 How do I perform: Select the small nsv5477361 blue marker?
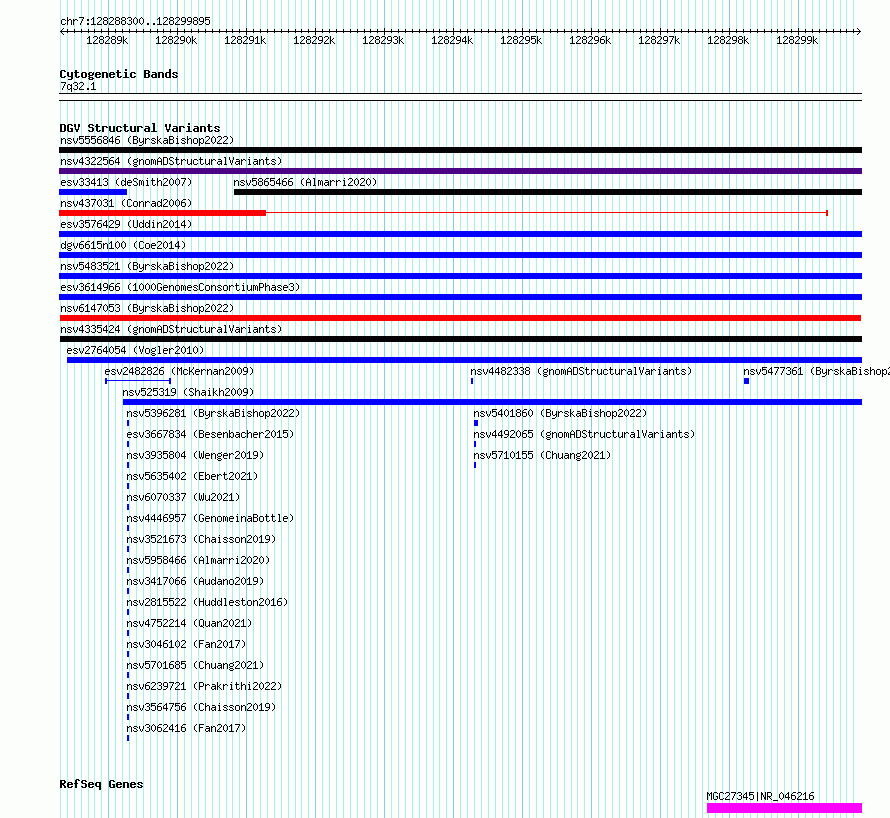[746, 381]
